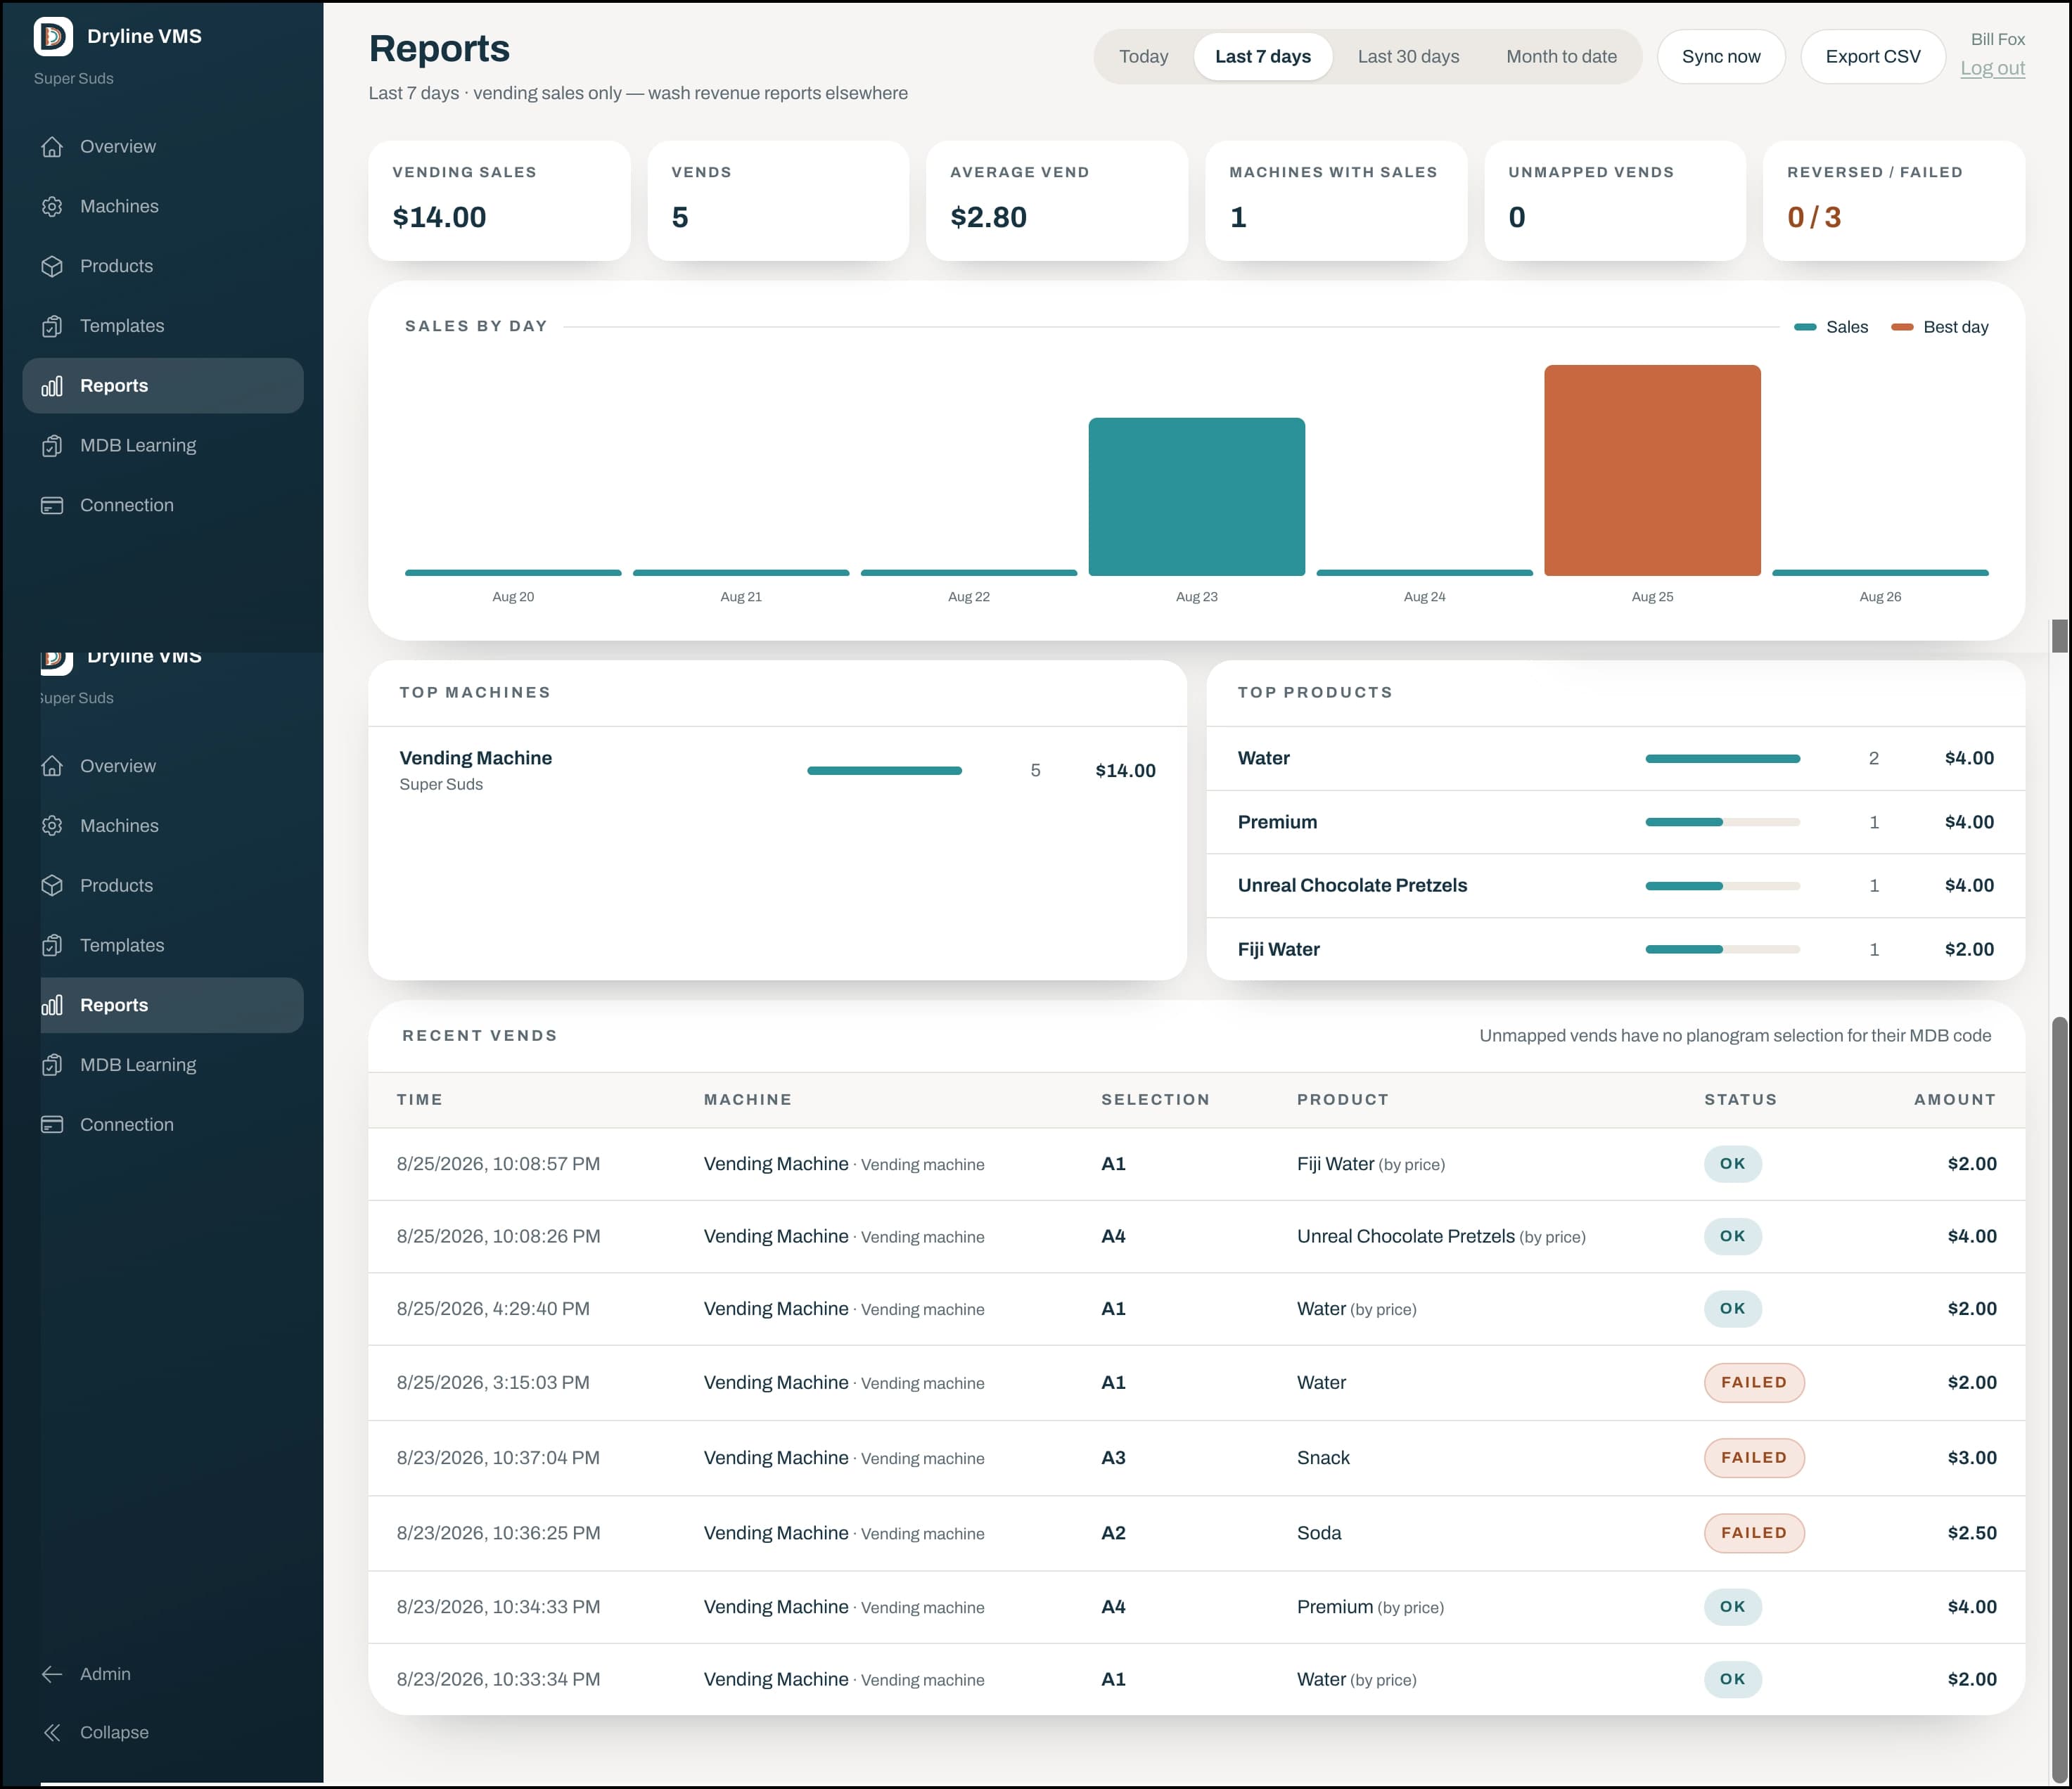2072x1789 pixels.
Task: Click the FAILED badge in the Snack row
Action: pos(1754,1458)
